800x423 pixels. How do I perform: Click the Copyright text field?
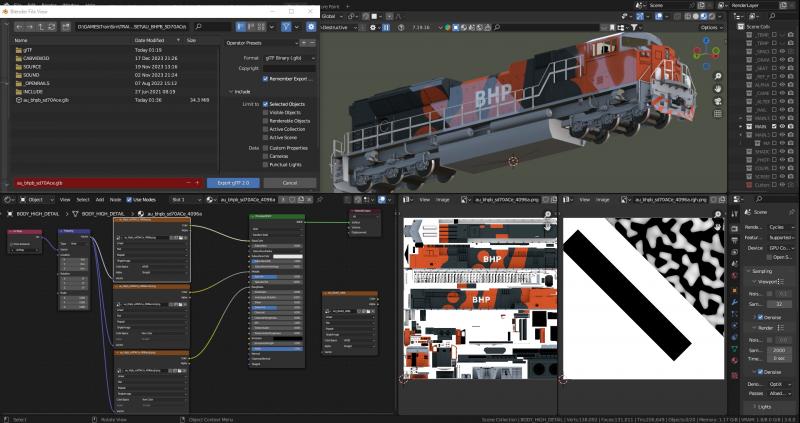point(289,68)
